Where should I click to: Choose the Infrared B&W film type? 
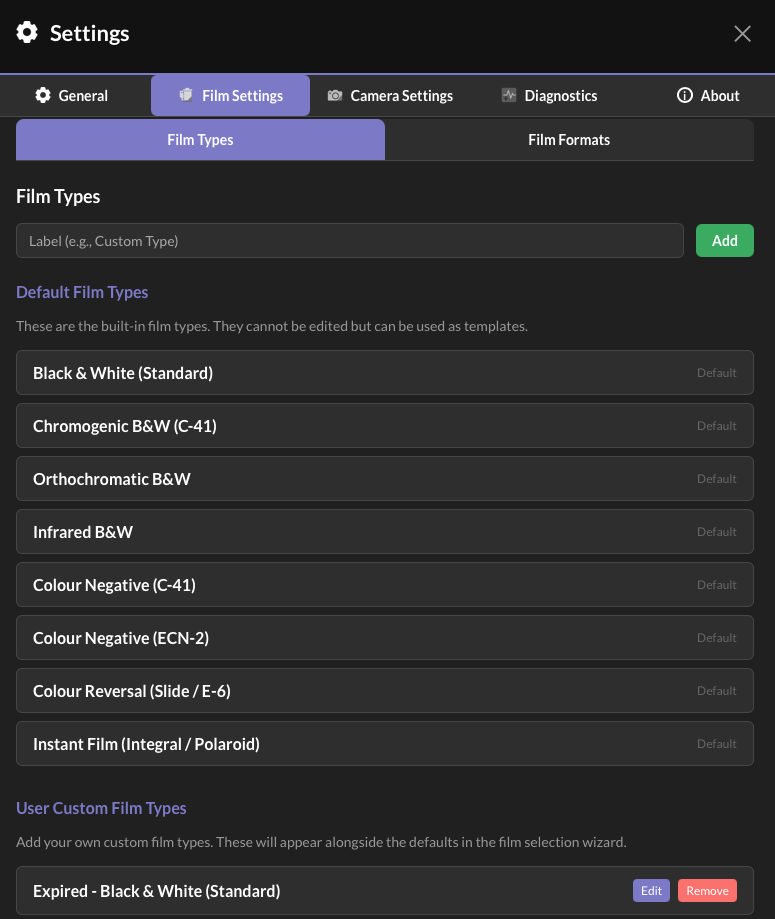point(384,532)
